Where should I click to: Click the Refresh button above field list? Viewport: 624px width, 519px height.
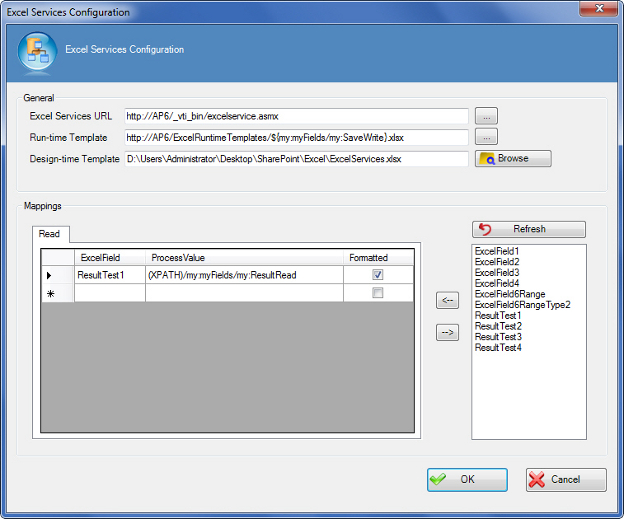529,229
